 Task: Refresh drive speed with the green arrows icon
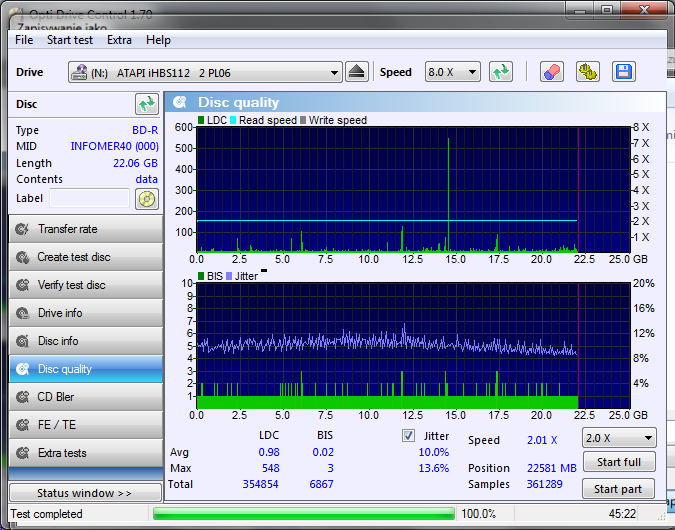pyautogui.click(x=501, y=72)
